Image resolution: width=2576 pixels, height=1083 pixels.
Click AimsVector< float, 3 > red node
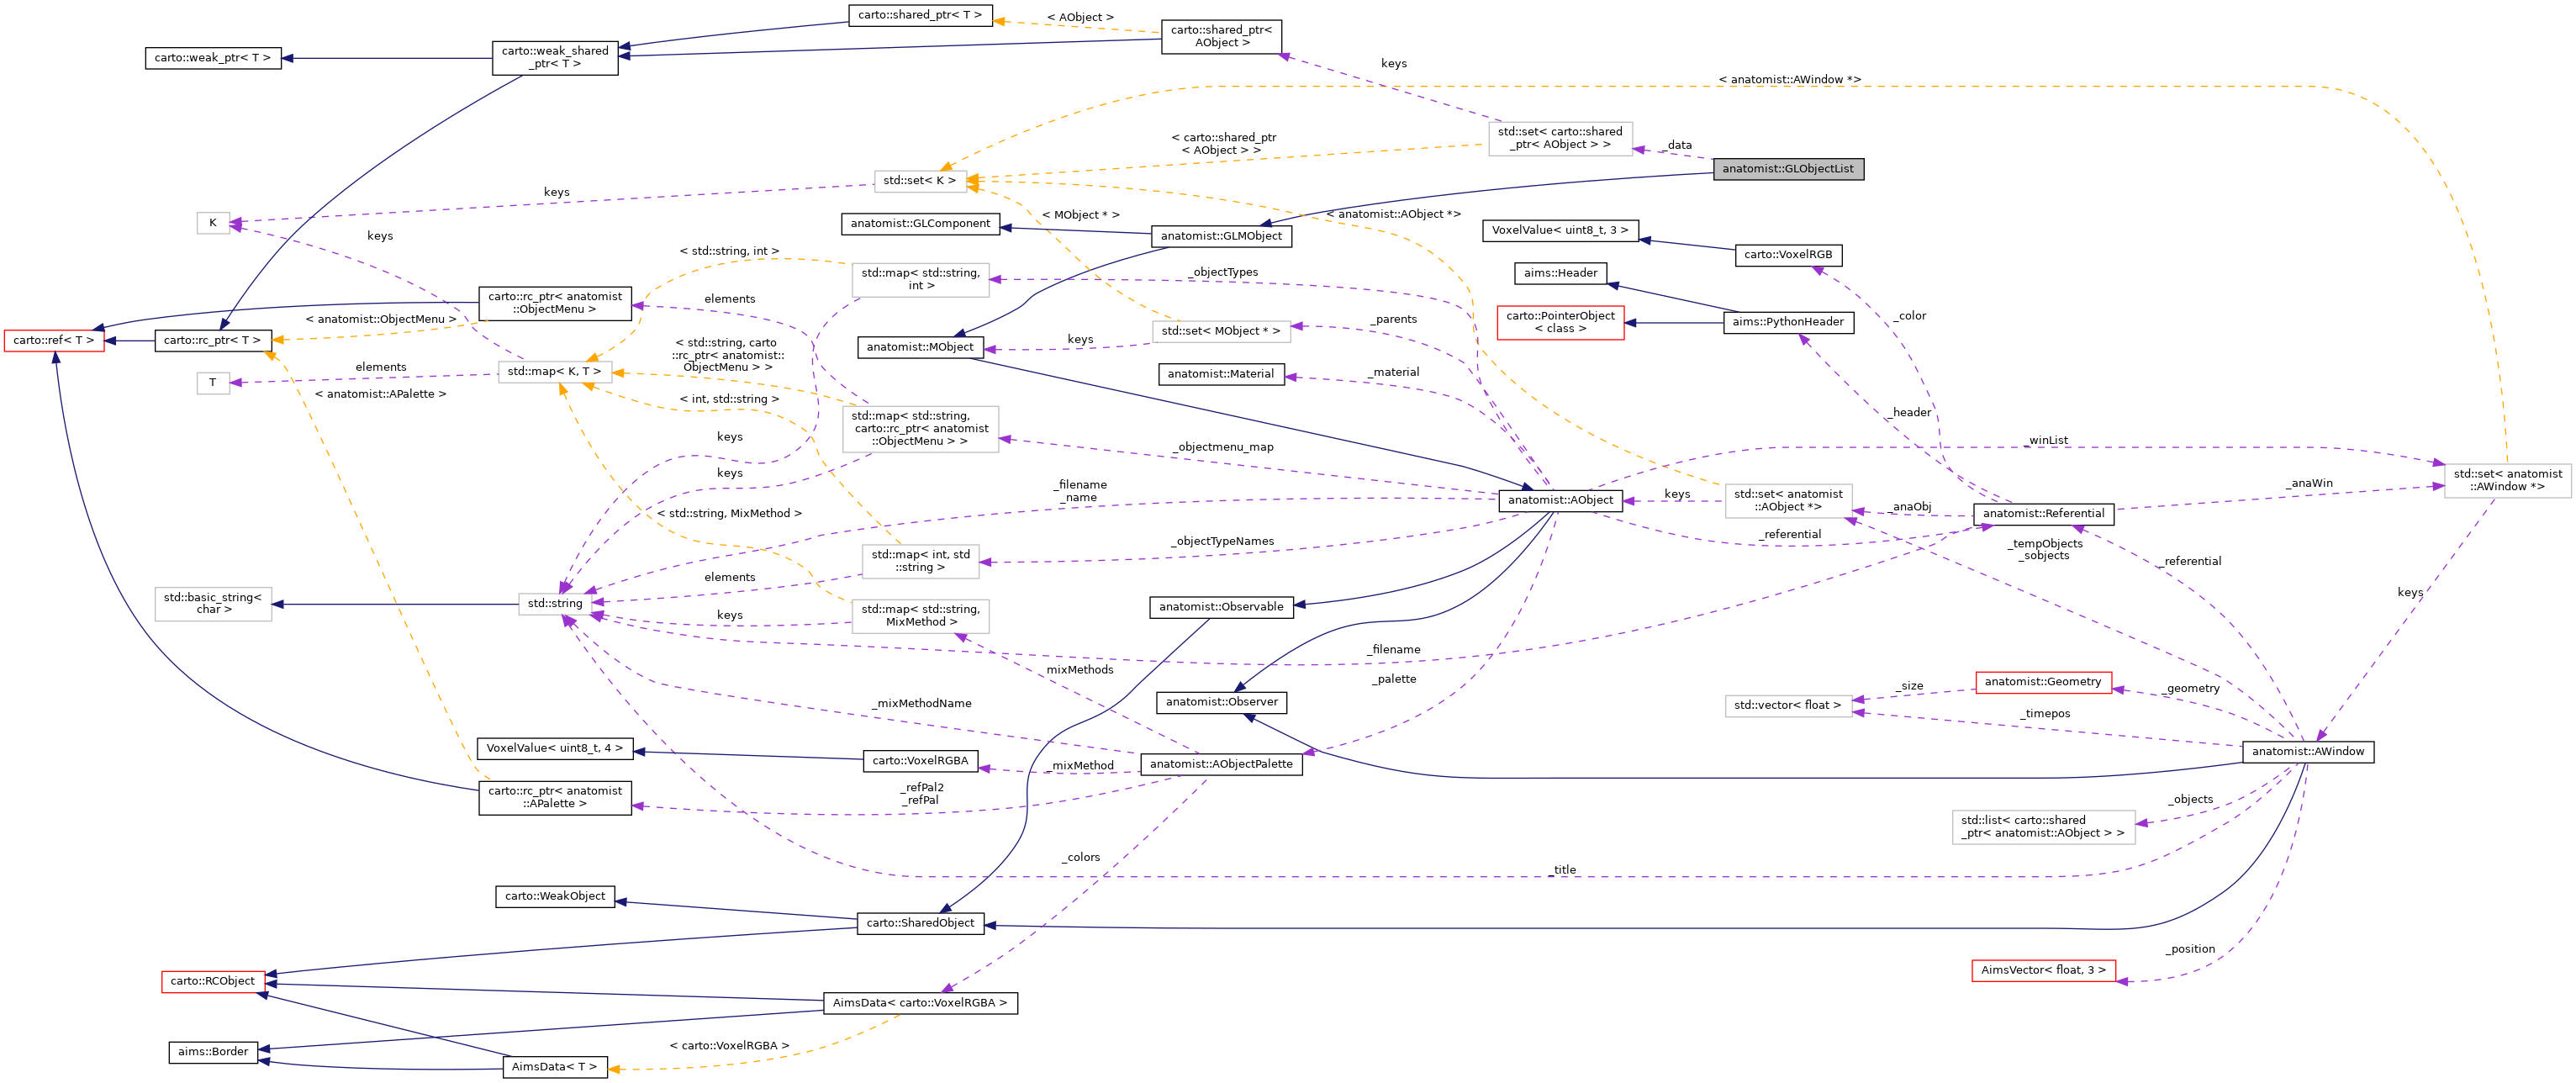[2043, 971]
